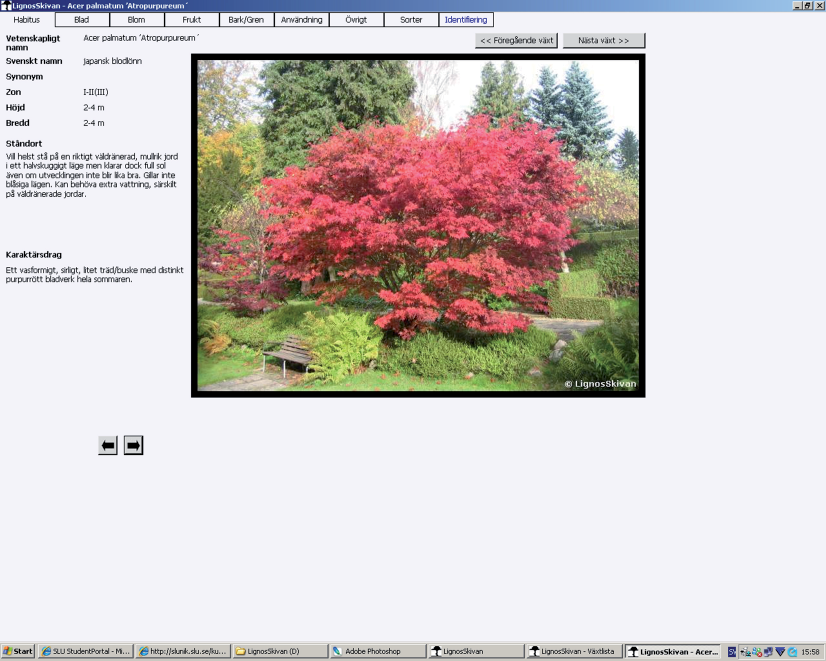
Task: Click the Föregående växt button
Action: point(516,41)
